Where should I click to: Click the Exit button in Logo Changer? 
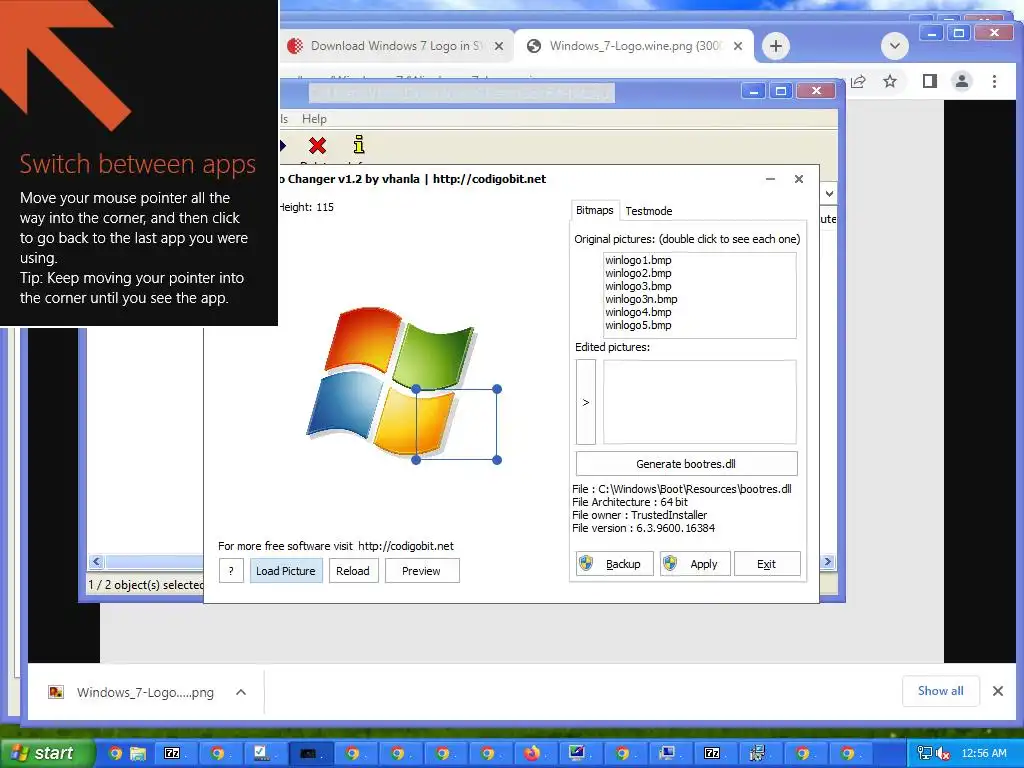[767, 564]
